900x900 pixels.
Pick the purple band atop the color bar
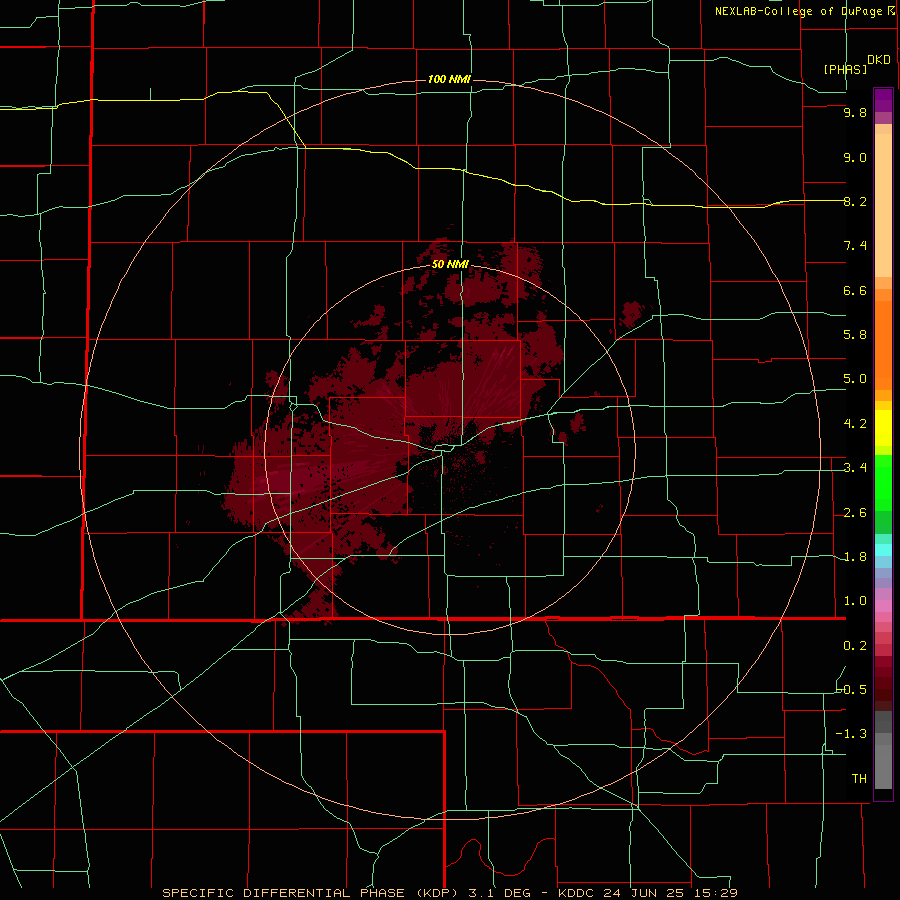[x=883, y=100]
